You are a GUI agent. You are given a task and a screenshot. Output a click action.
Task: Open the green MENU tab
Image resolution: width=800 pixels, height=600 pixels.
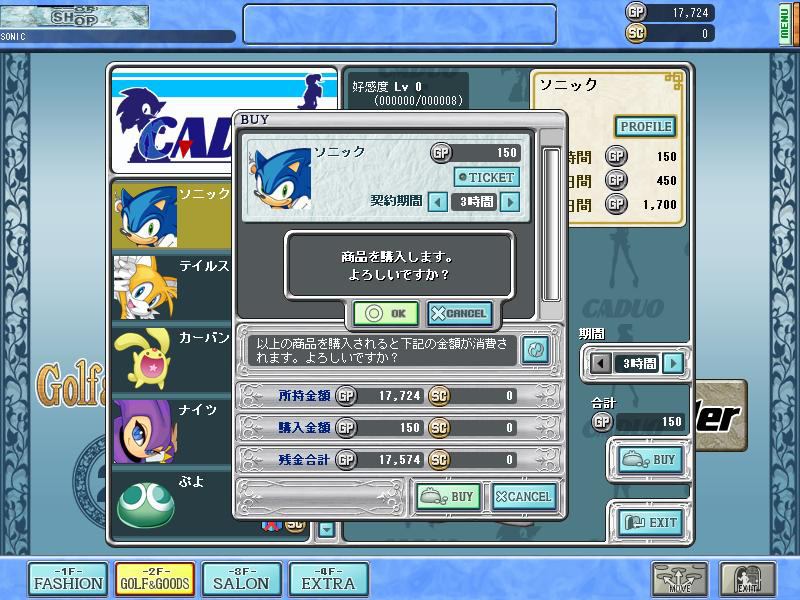click(785, 23)
